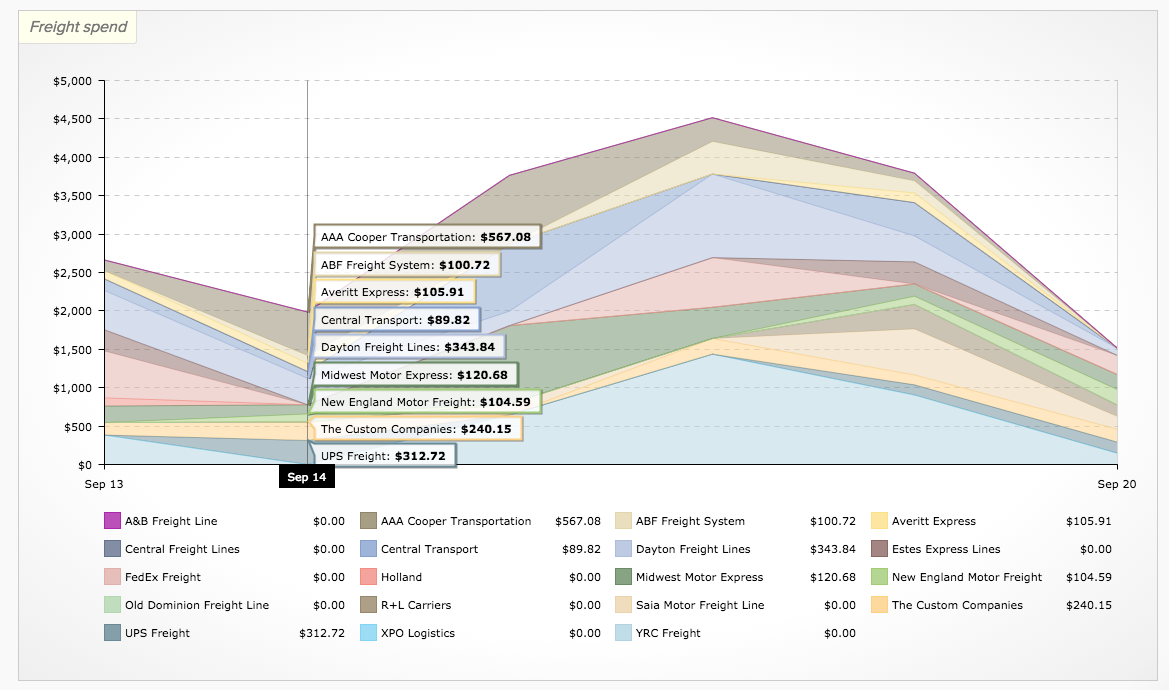Click the New England Motor Freight legend swatch
Image resolution: width=1169 pixels, height=690 pixels.
tap(880, 577)
